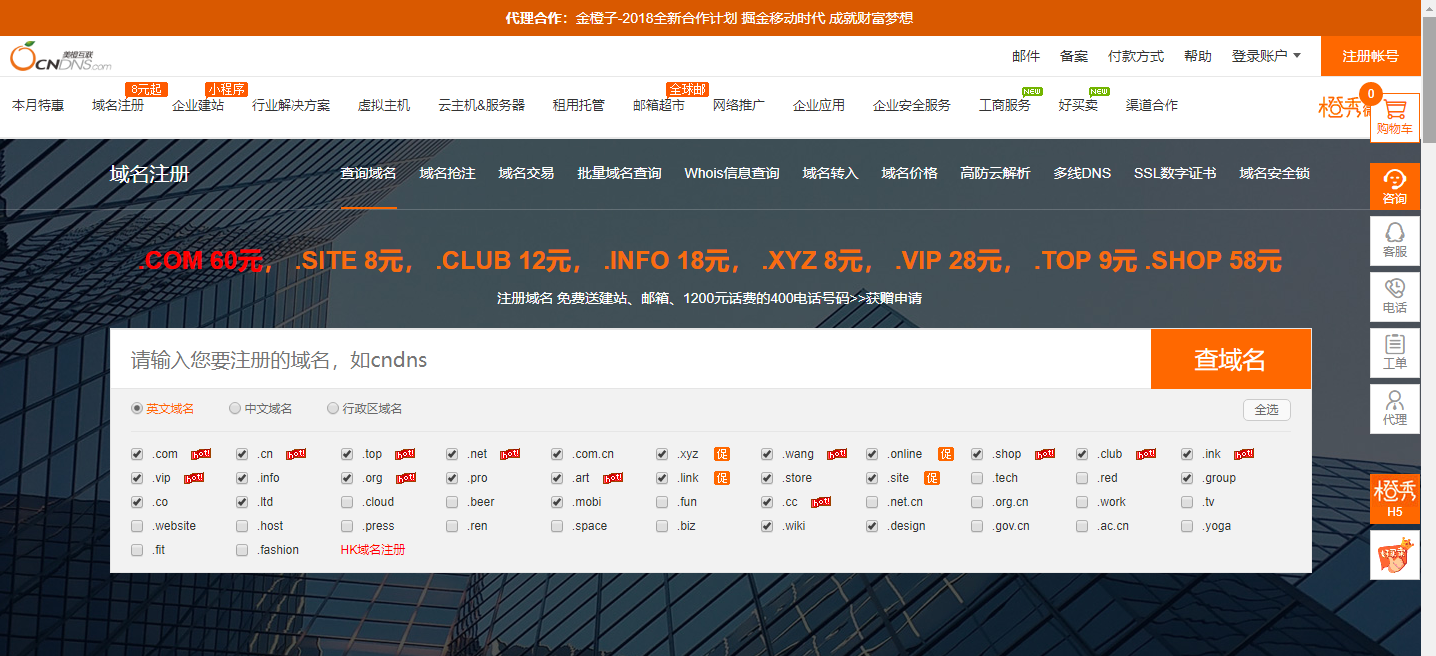Uncheck the .wiki checkbox

point(767,526)
